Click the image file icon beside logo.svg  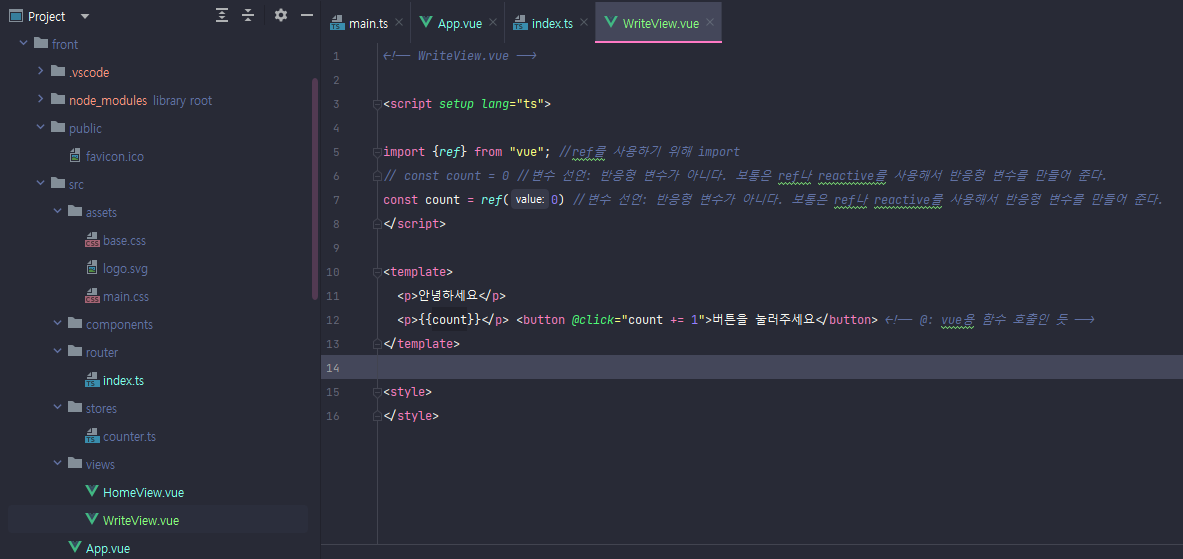click(x=92, y=269)
